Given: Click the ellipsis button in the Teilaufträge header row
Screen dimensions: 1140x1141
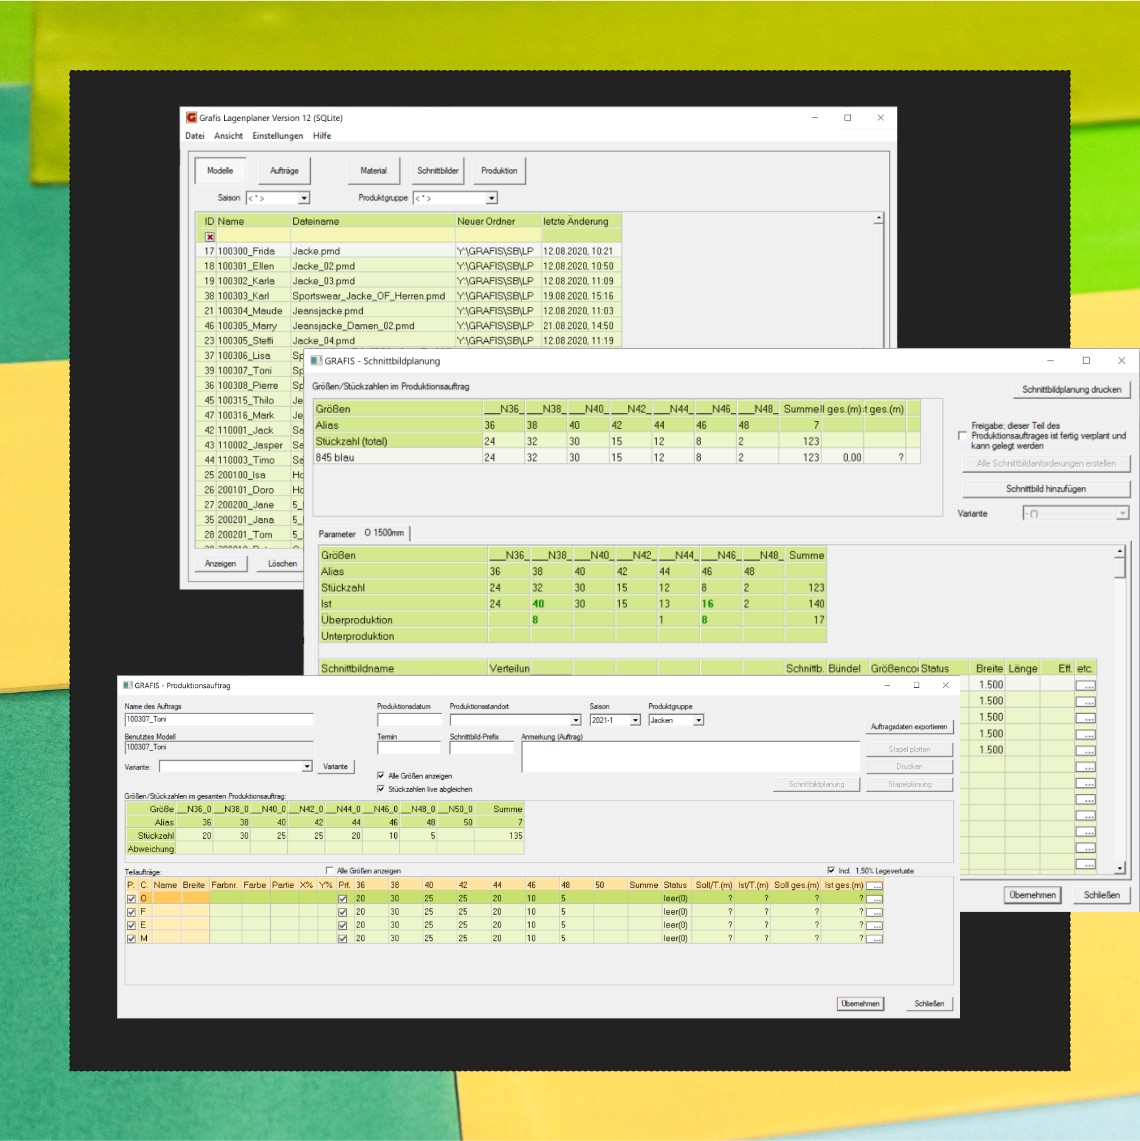Looking at the screenshot, I should pos(874,885).
